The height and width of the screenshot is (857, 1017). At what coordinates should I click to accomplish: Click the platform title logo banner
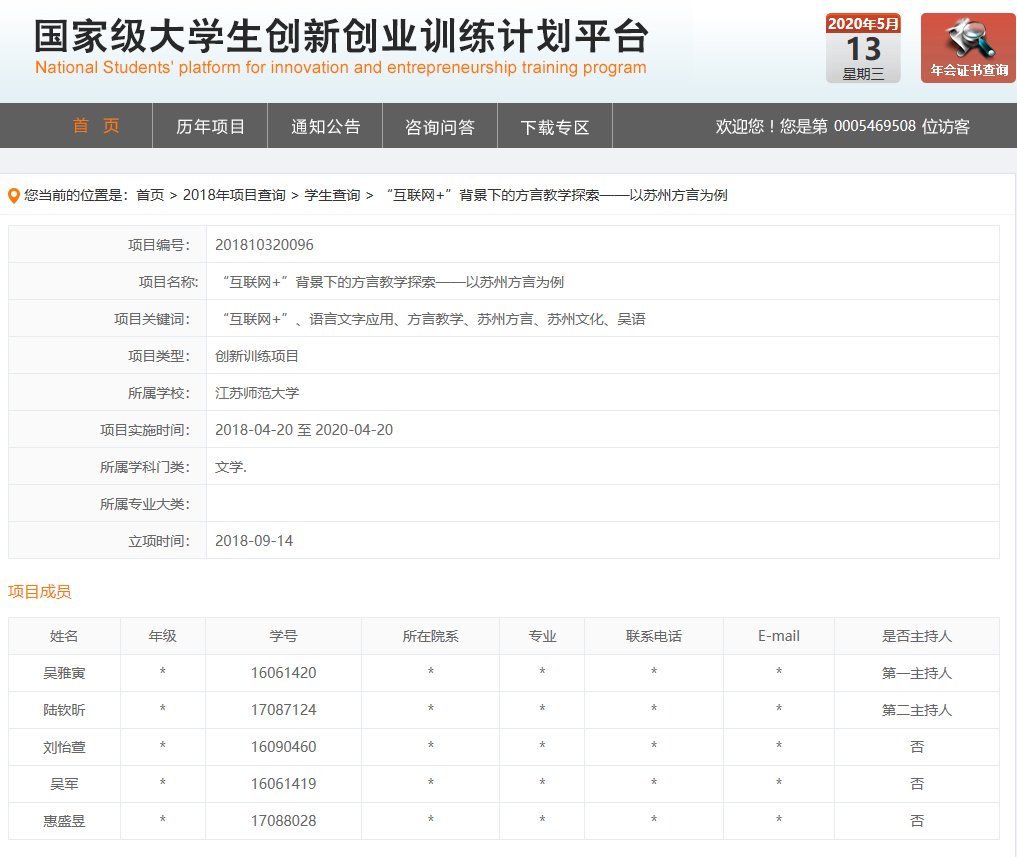pos(341,47)
